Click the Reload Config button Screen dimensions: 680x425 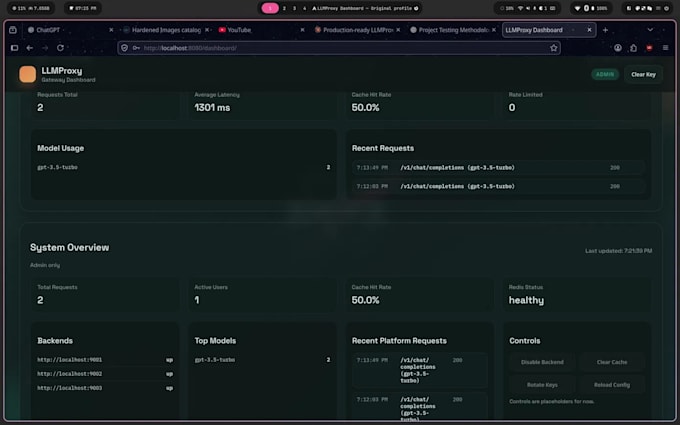pos(611,385)
